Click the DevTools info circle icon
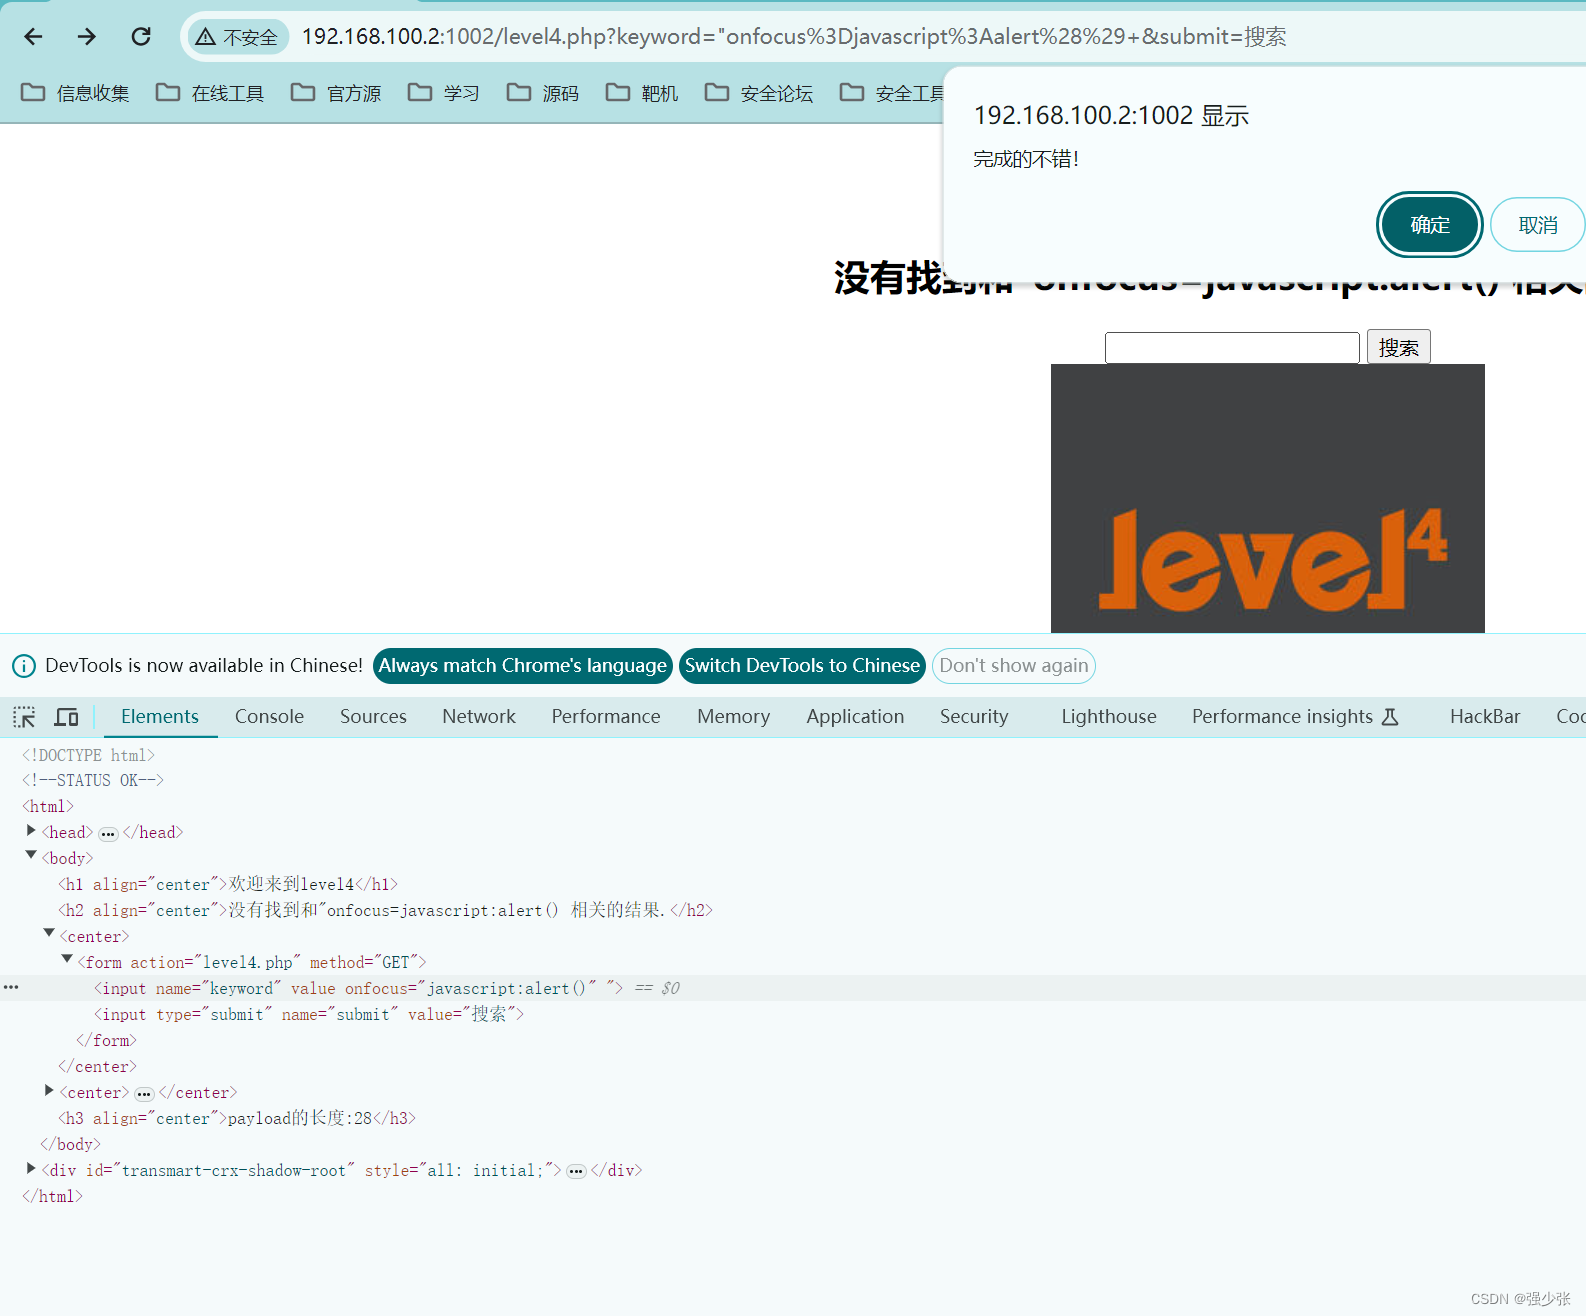The width and height of the screenshot is (1586, 1316). [24, 666]
